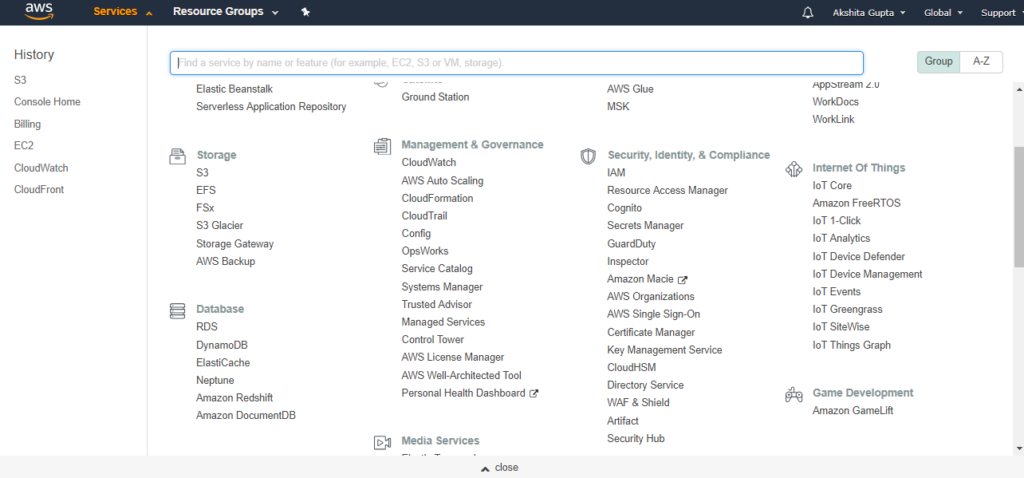The image size is (1024, 478).
Task: Click the Game Development controller icon
Action: 793,394
